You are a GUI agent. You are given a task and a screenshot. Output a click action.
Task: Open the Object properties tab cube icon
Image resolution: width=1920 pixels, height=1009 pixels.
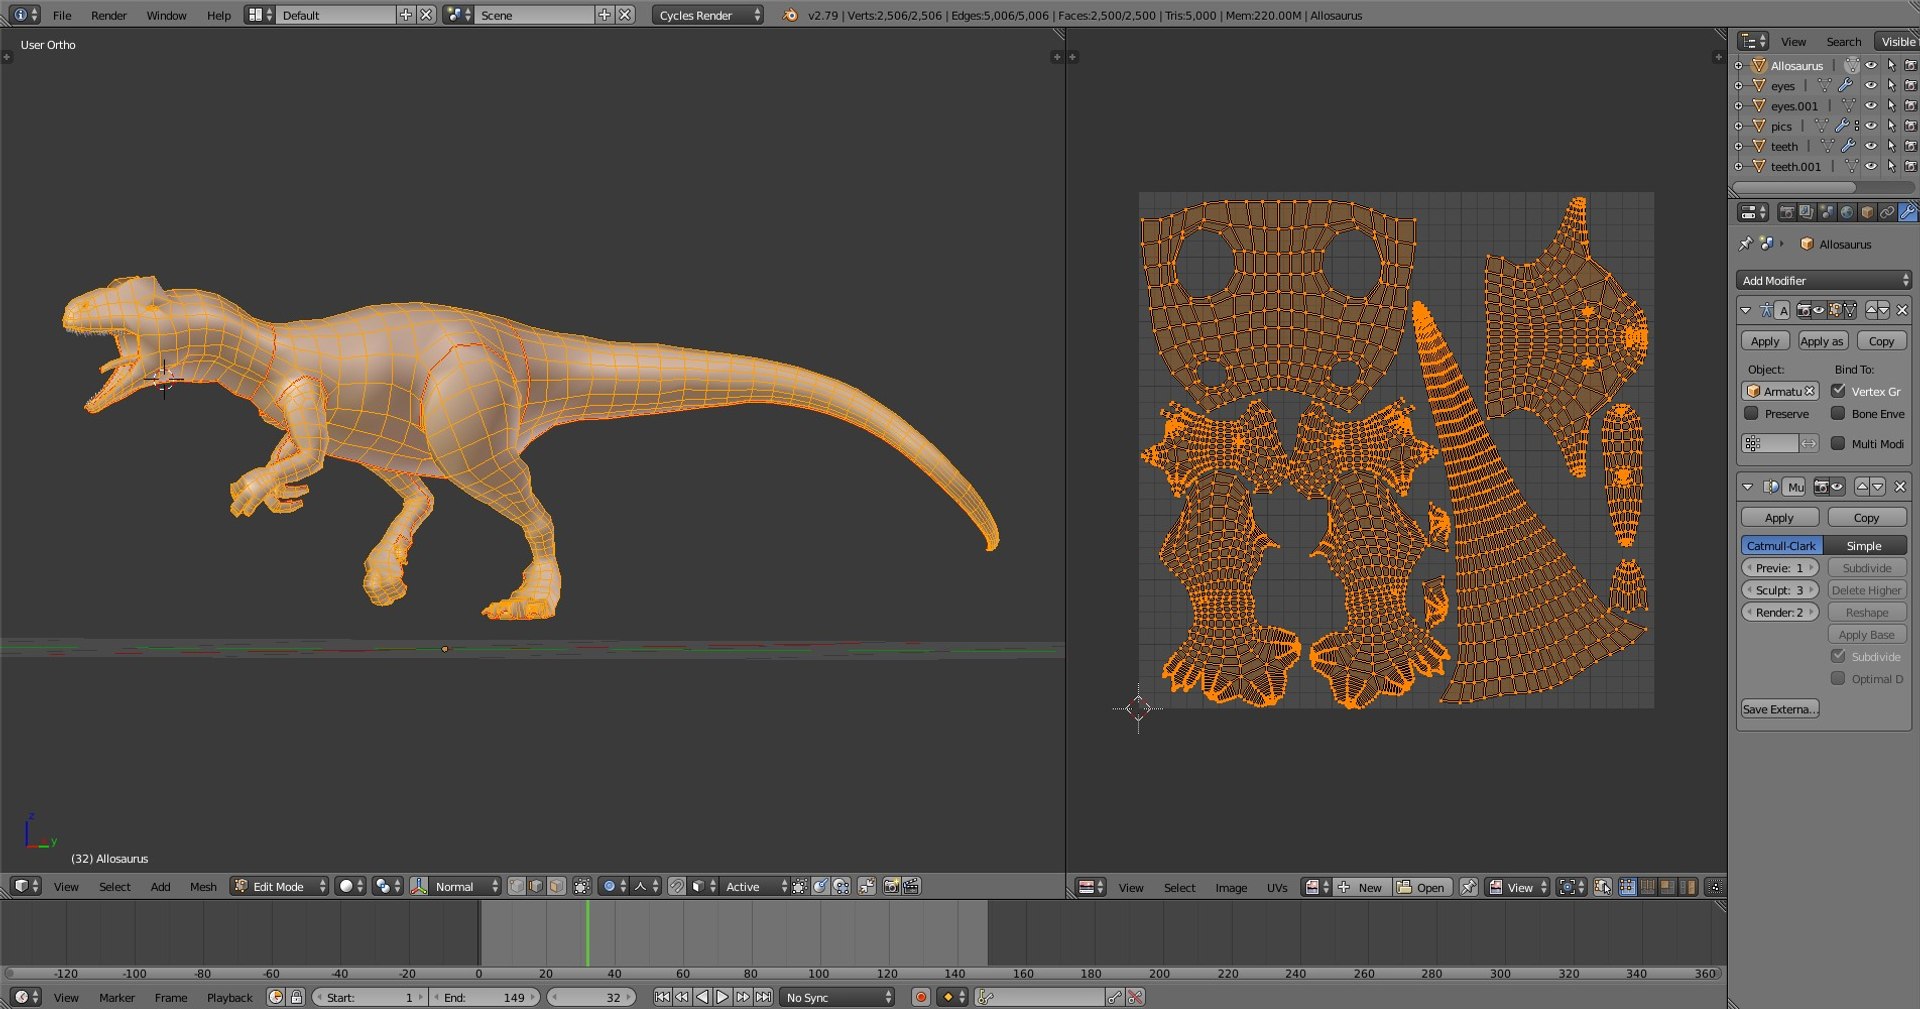point(1867,212)
